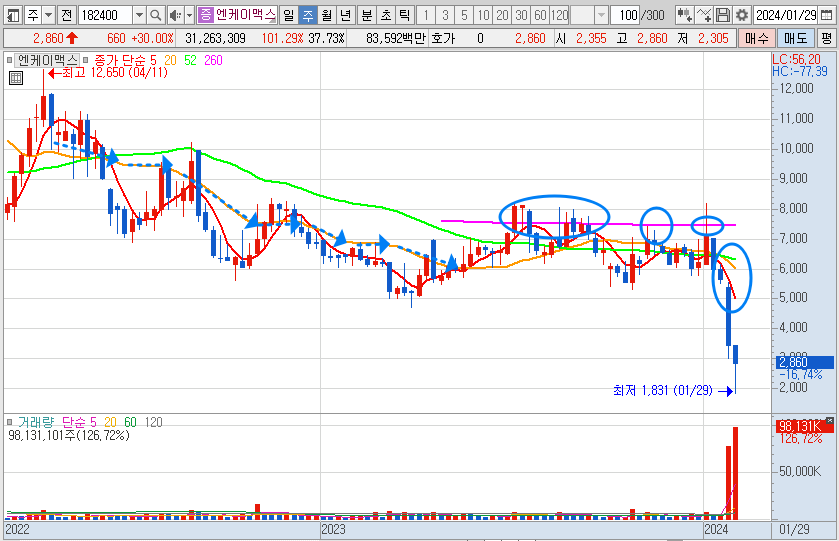This screenshot has width=839, height=541.
Task: Click the 83,592백만 trade amount value
Action: point(396,39)
